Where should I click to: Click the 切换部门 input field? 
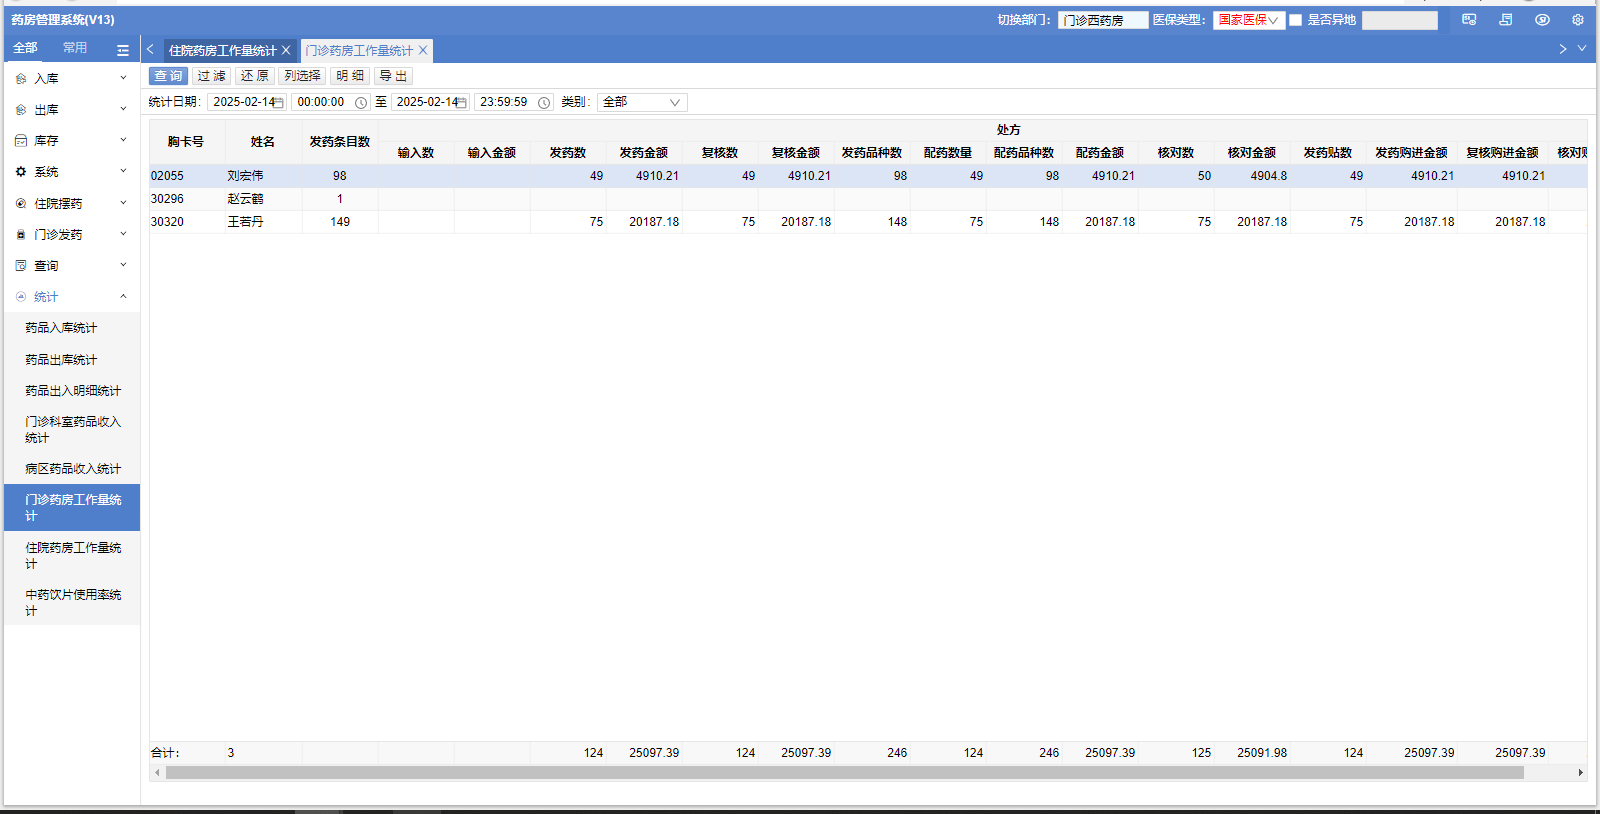click(1103, 20)
